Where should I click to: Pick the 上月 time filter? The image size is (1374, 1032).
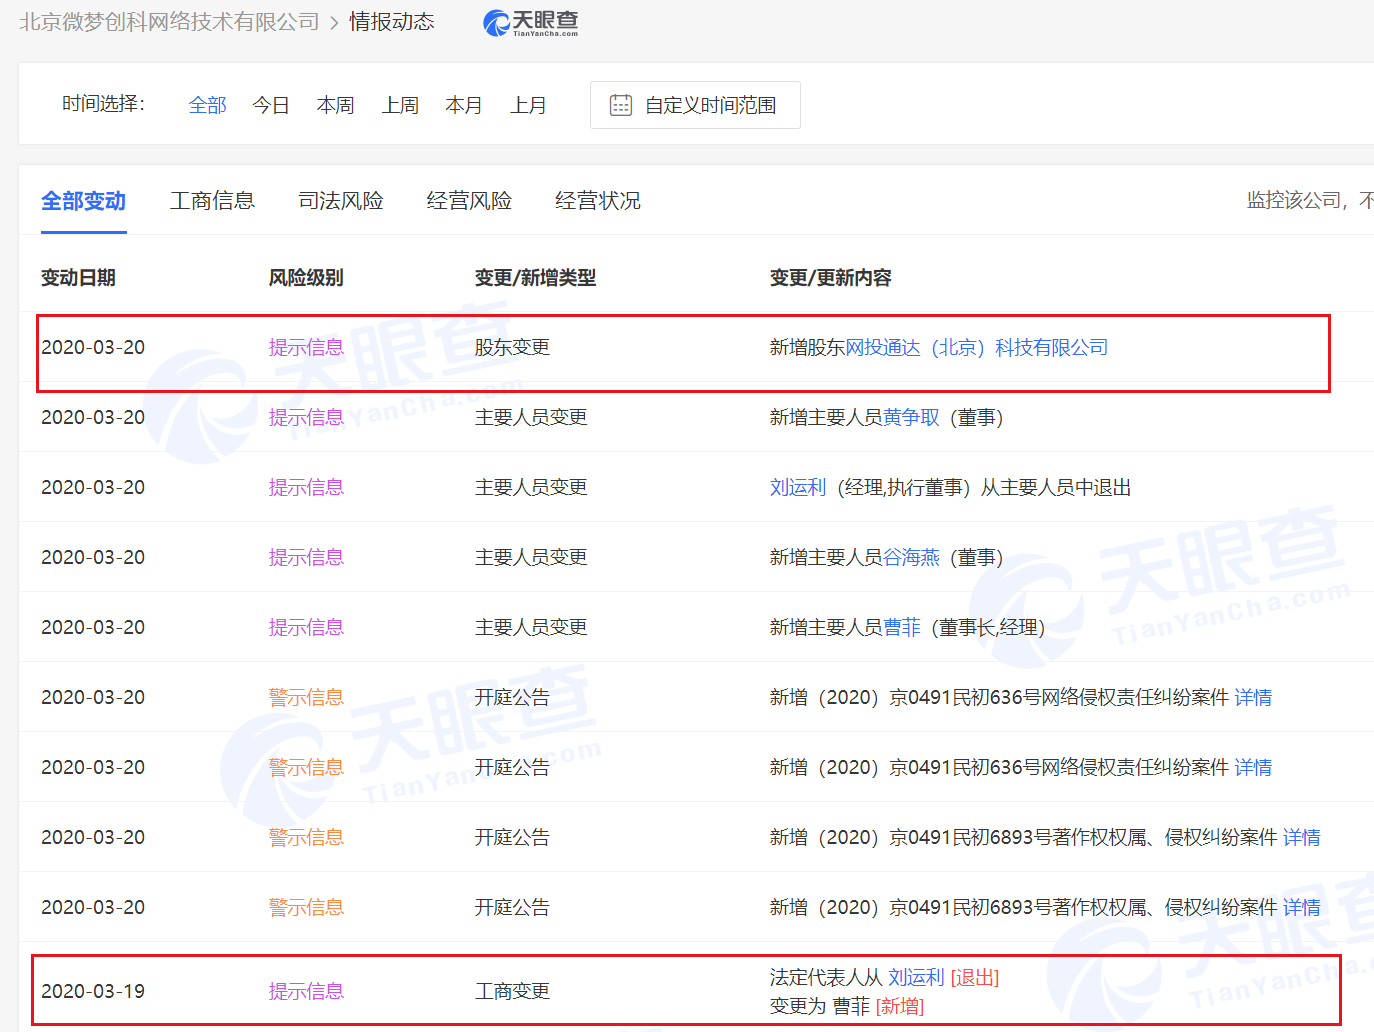pyautogui.click(x=528, y=105)
